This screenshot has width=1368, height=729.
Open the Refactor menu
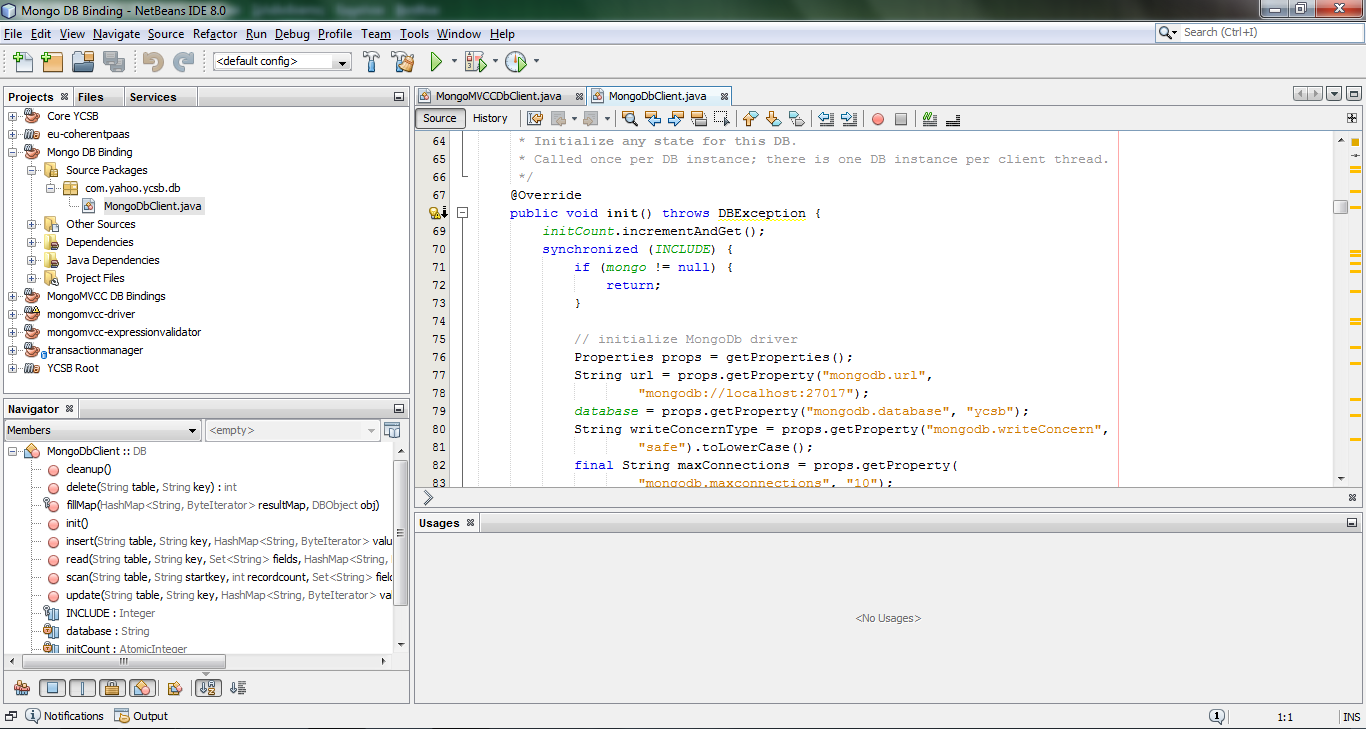pyautogui.click(x=215, y=34)
